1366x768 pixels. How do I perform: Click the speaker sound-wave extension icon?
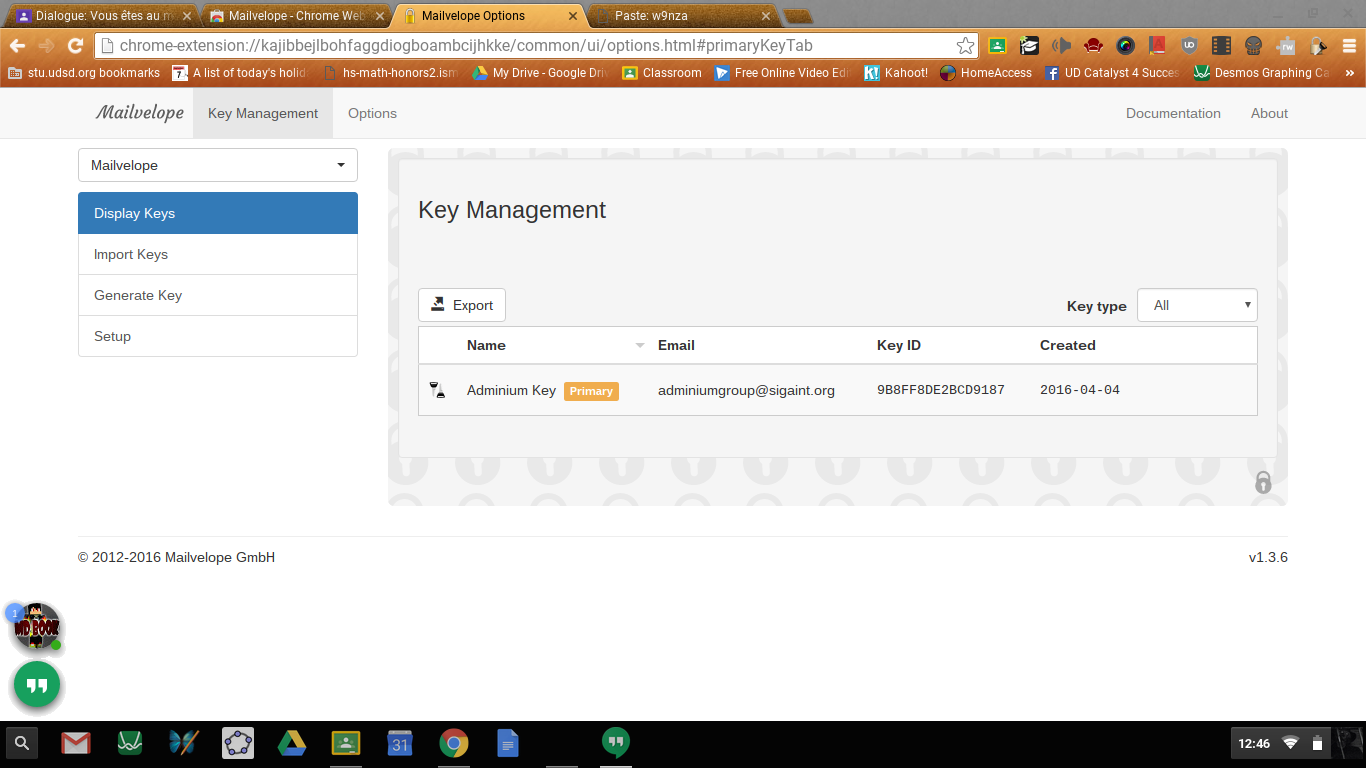tap(1061, 45)
